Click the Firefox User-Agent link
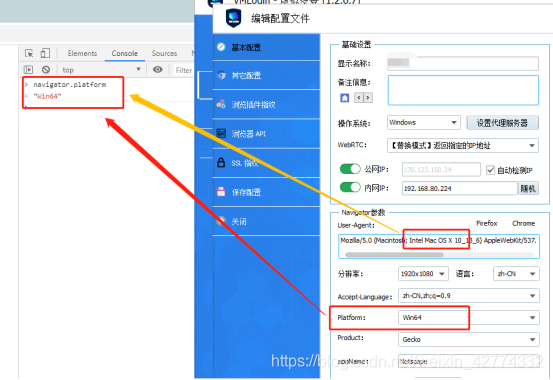This screenshot has width=553, height=380. pos(486,223)
